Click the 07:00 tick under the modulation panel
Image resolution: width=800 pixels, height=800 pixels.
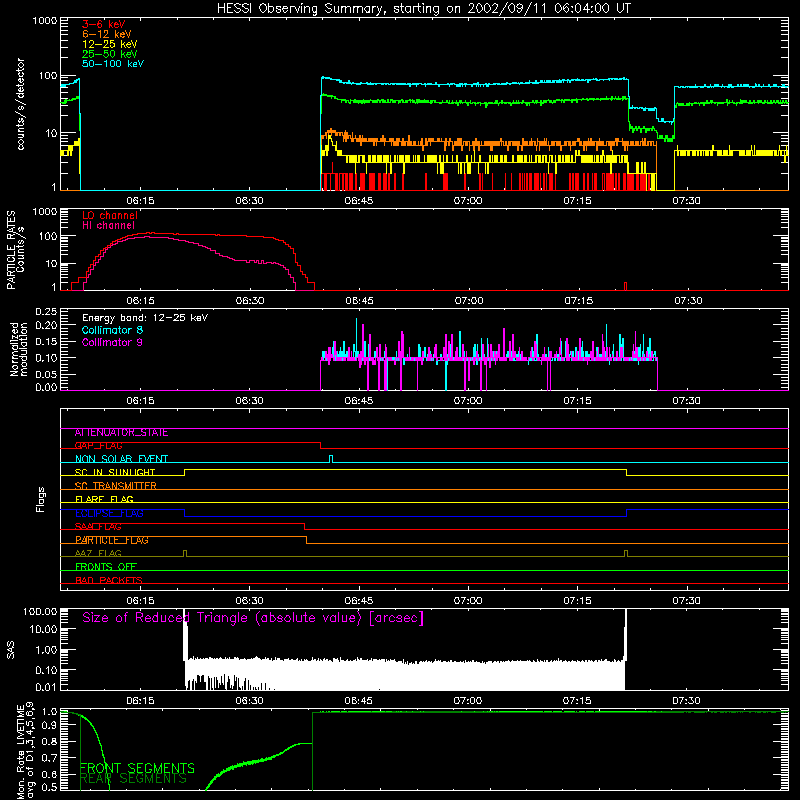[x=468, y=401]
